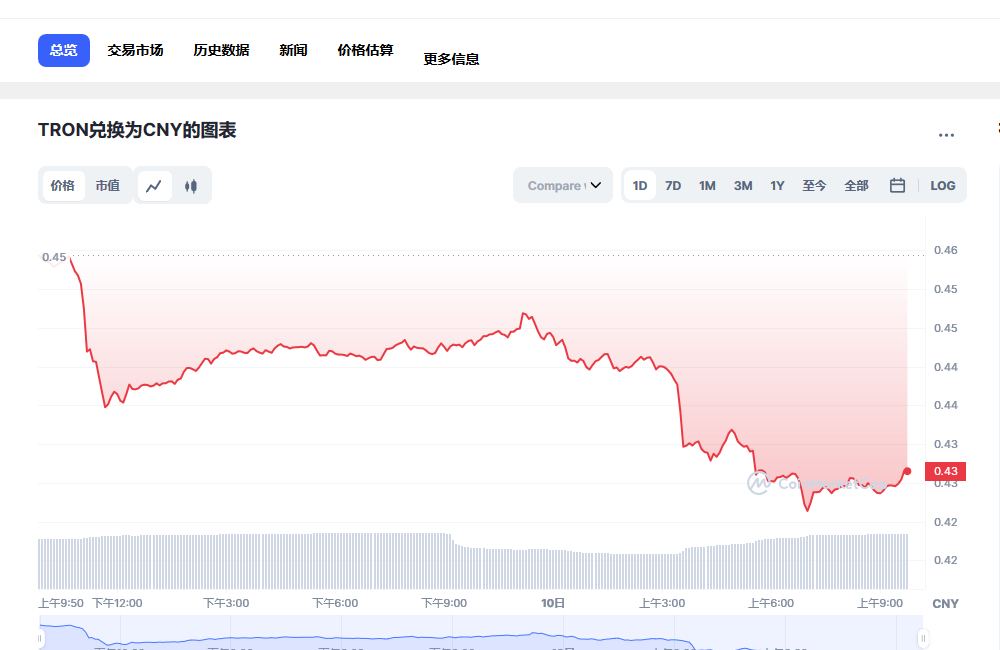
Task: Toggle LOG scale on chart
Action: coord(943,186)
